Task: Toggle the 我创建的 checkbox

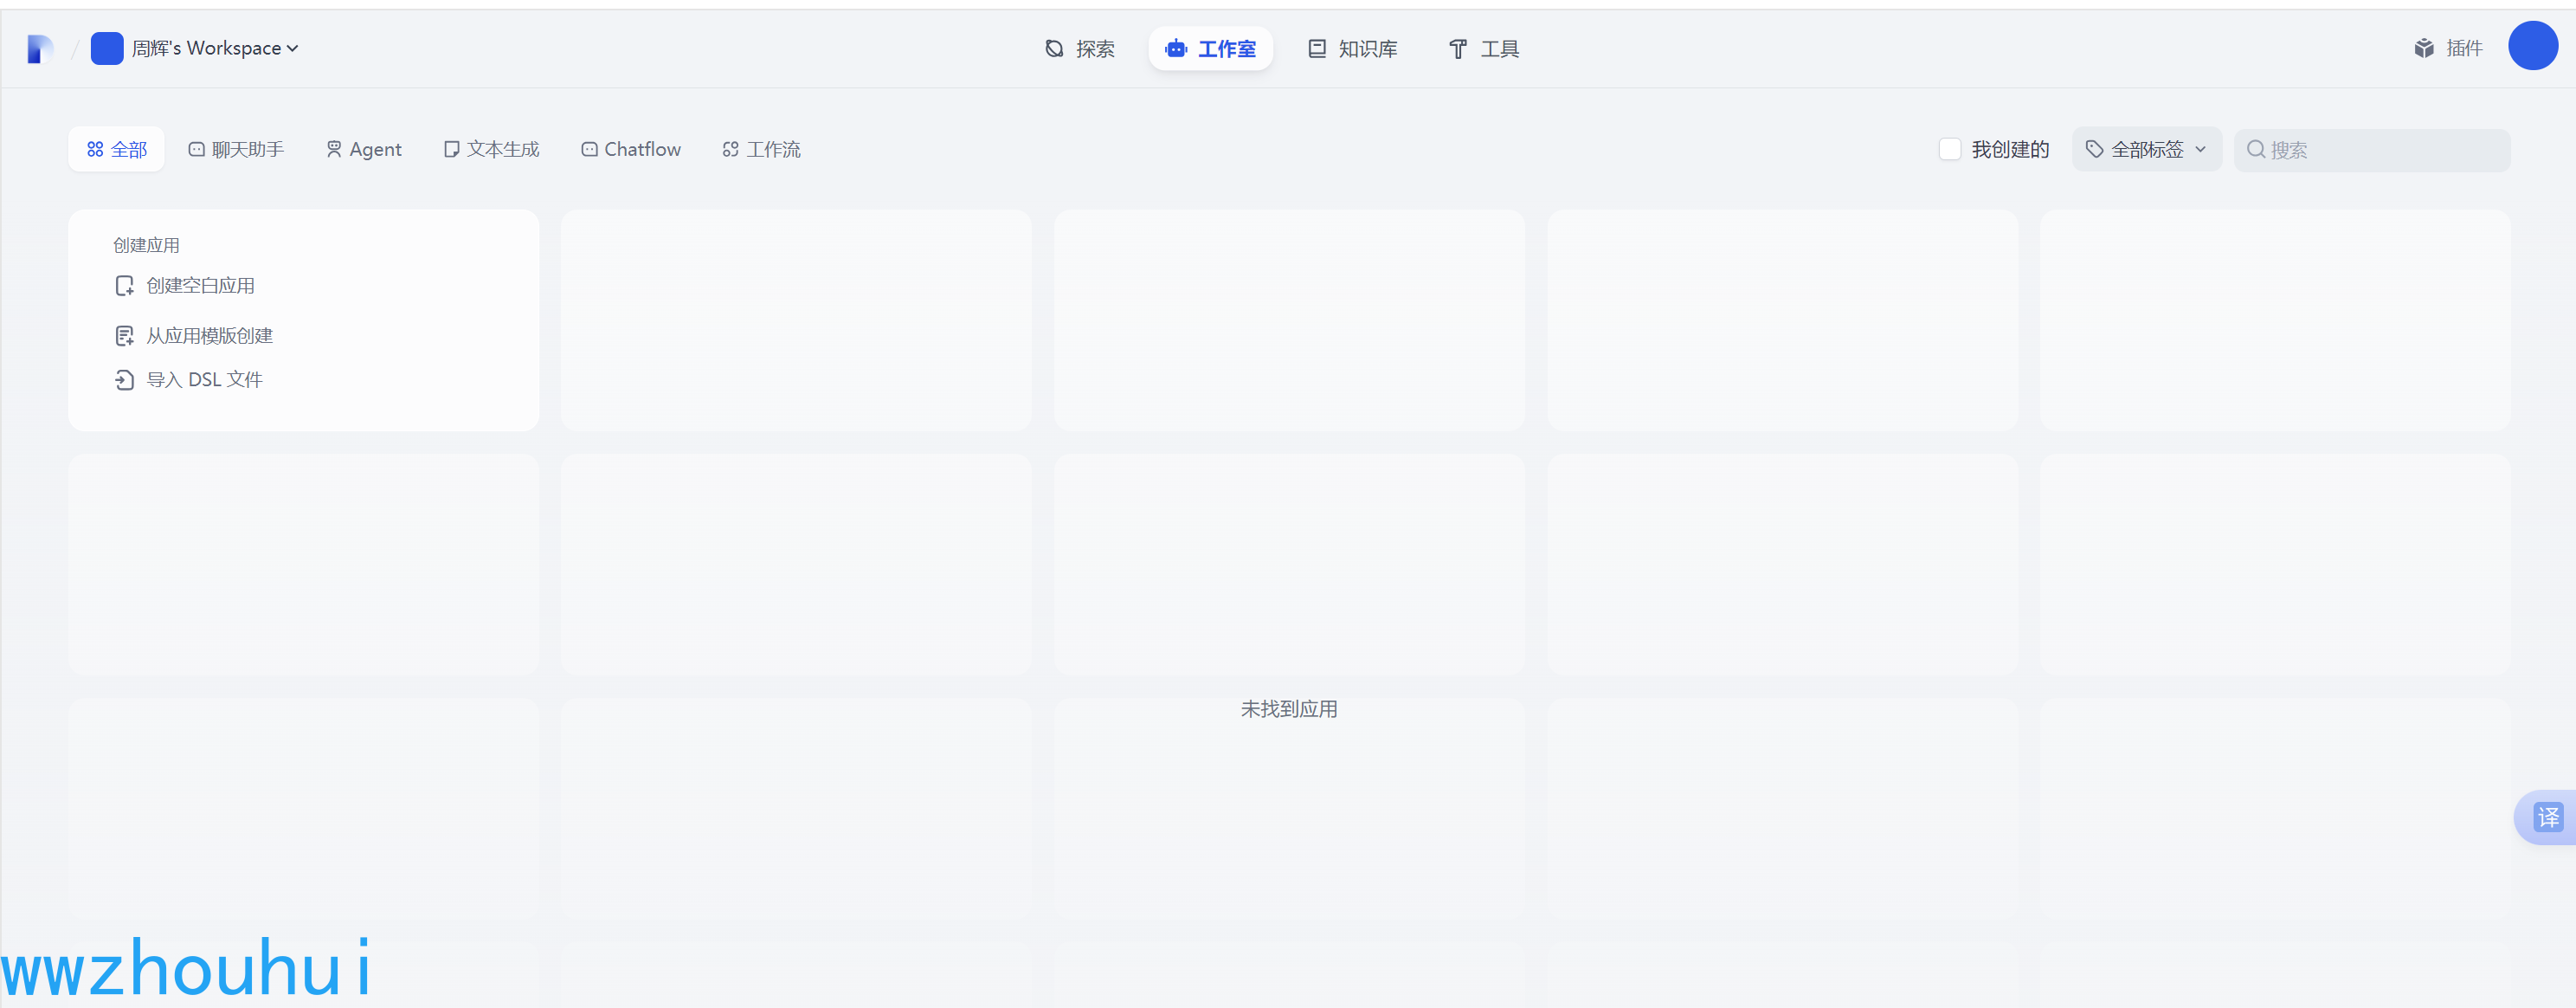Action: (x=1949, y=149)
